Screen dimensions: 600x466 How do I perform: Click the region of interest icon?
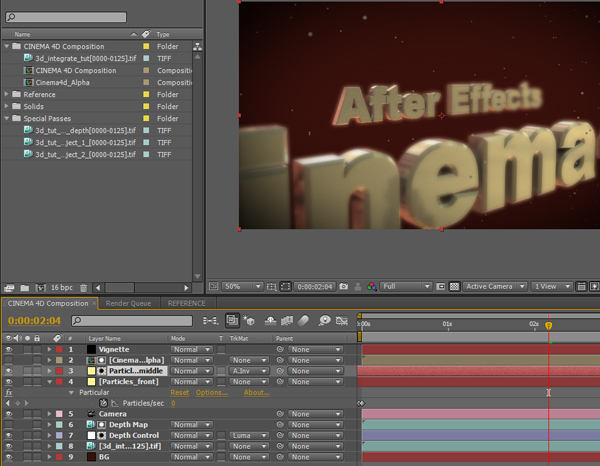coord(440,286)
